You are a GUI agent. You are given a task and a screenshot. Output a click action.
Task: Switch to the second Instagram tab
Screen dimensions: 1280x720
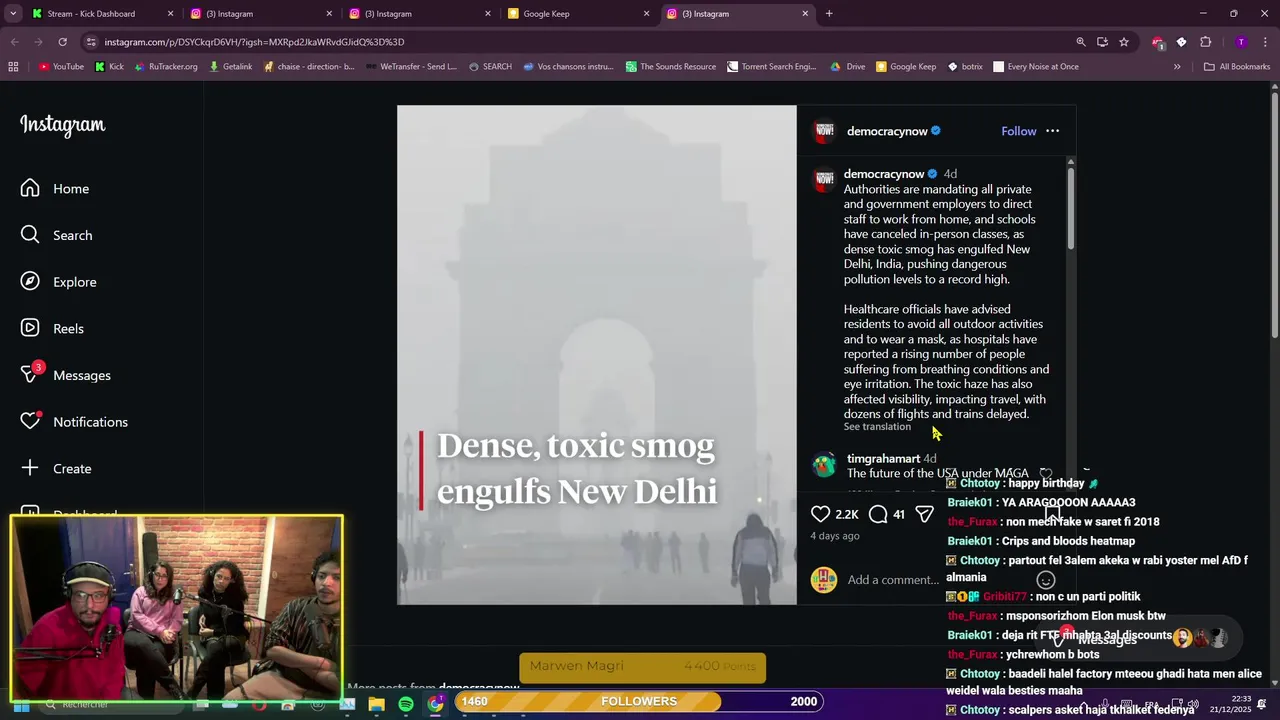(421, 14)
